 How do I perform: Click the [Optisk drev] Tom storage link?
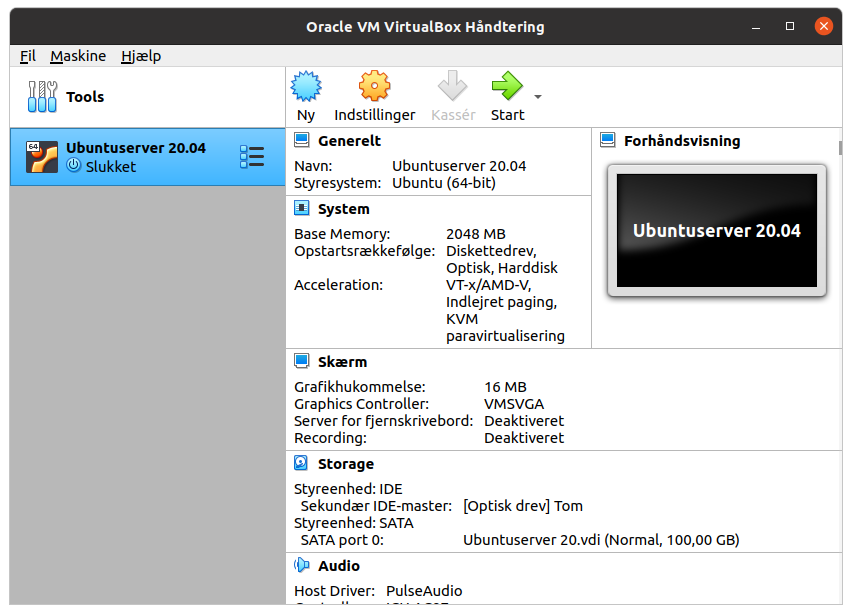[x=523, y=506]
